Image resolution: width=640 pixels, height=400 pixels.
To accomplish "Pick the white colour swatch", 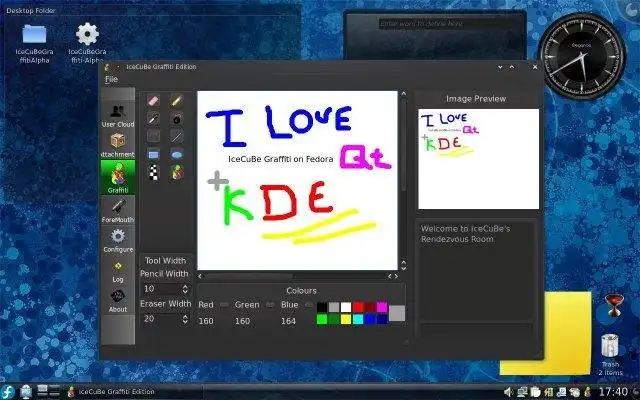I will coord(346,307).
